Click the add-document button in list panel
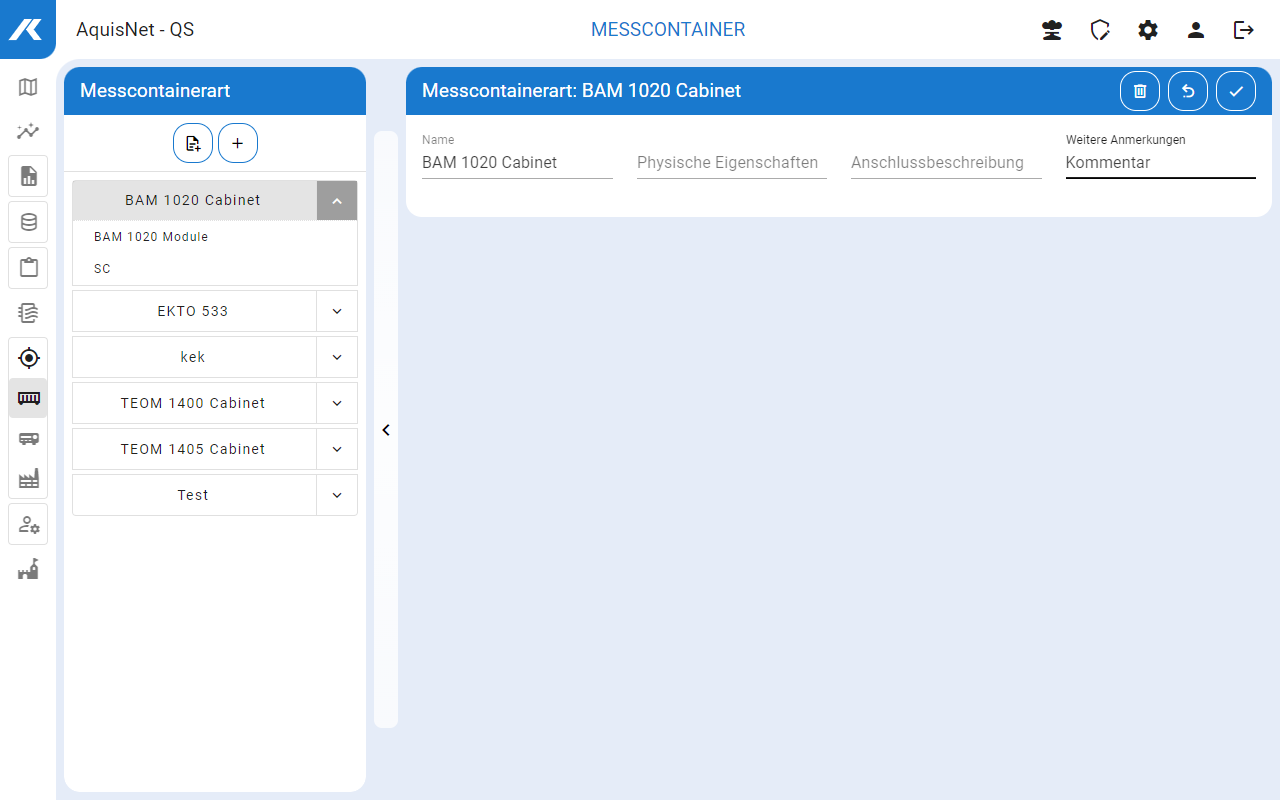Image resolution: width=1280 pixels, height=800 pixels. pyautogui.click(x=193, y=143)
